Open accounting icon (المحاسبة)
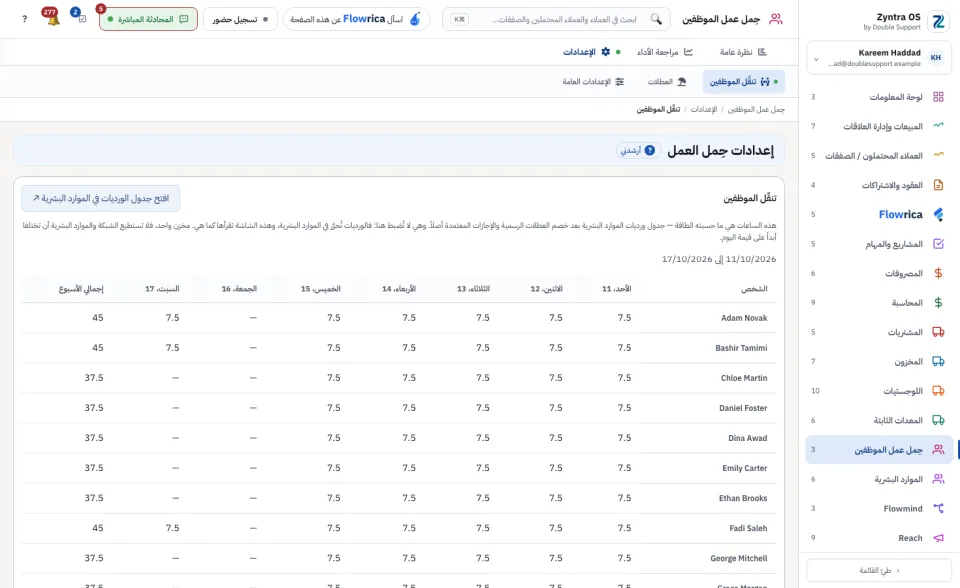This screenshot has height=588, width=960. pyautogui.click(x=938, y=303)
